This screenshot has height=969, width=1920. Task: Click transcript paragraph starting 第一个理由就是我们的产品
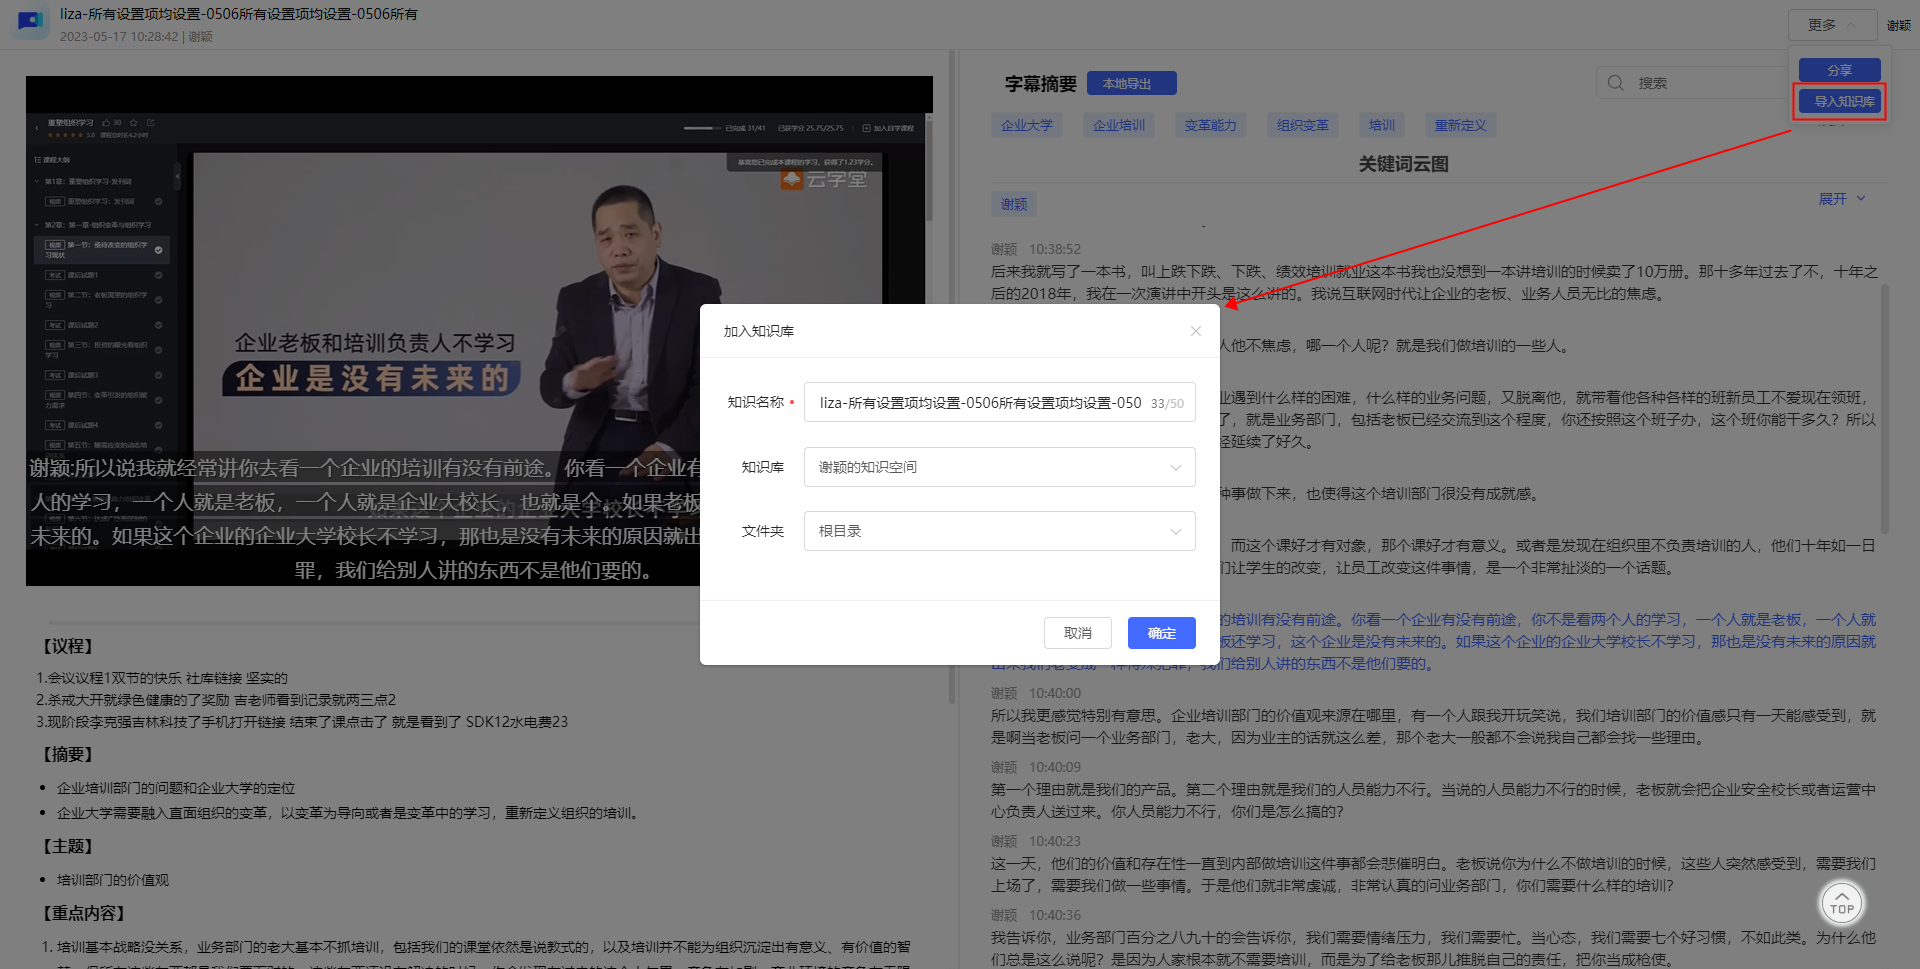1433,801
